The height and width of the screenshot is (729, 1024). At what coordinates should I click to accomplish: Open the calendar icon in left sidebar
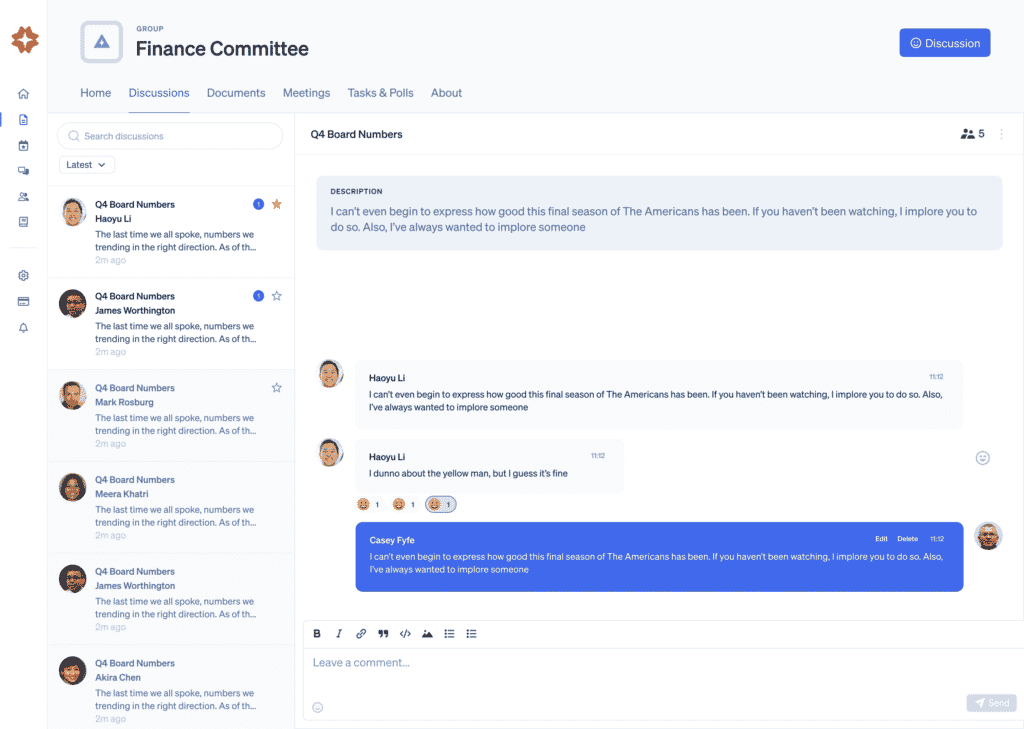pos(24,145)
